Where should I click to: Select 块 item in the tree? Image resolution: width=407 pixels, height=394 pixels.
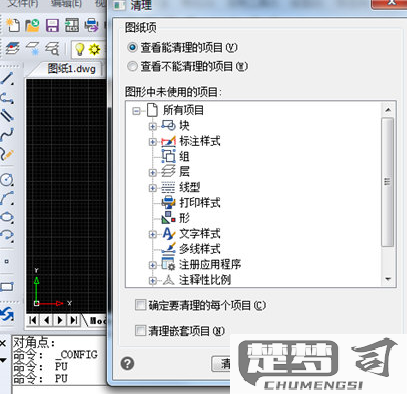[x=184, y=125]
